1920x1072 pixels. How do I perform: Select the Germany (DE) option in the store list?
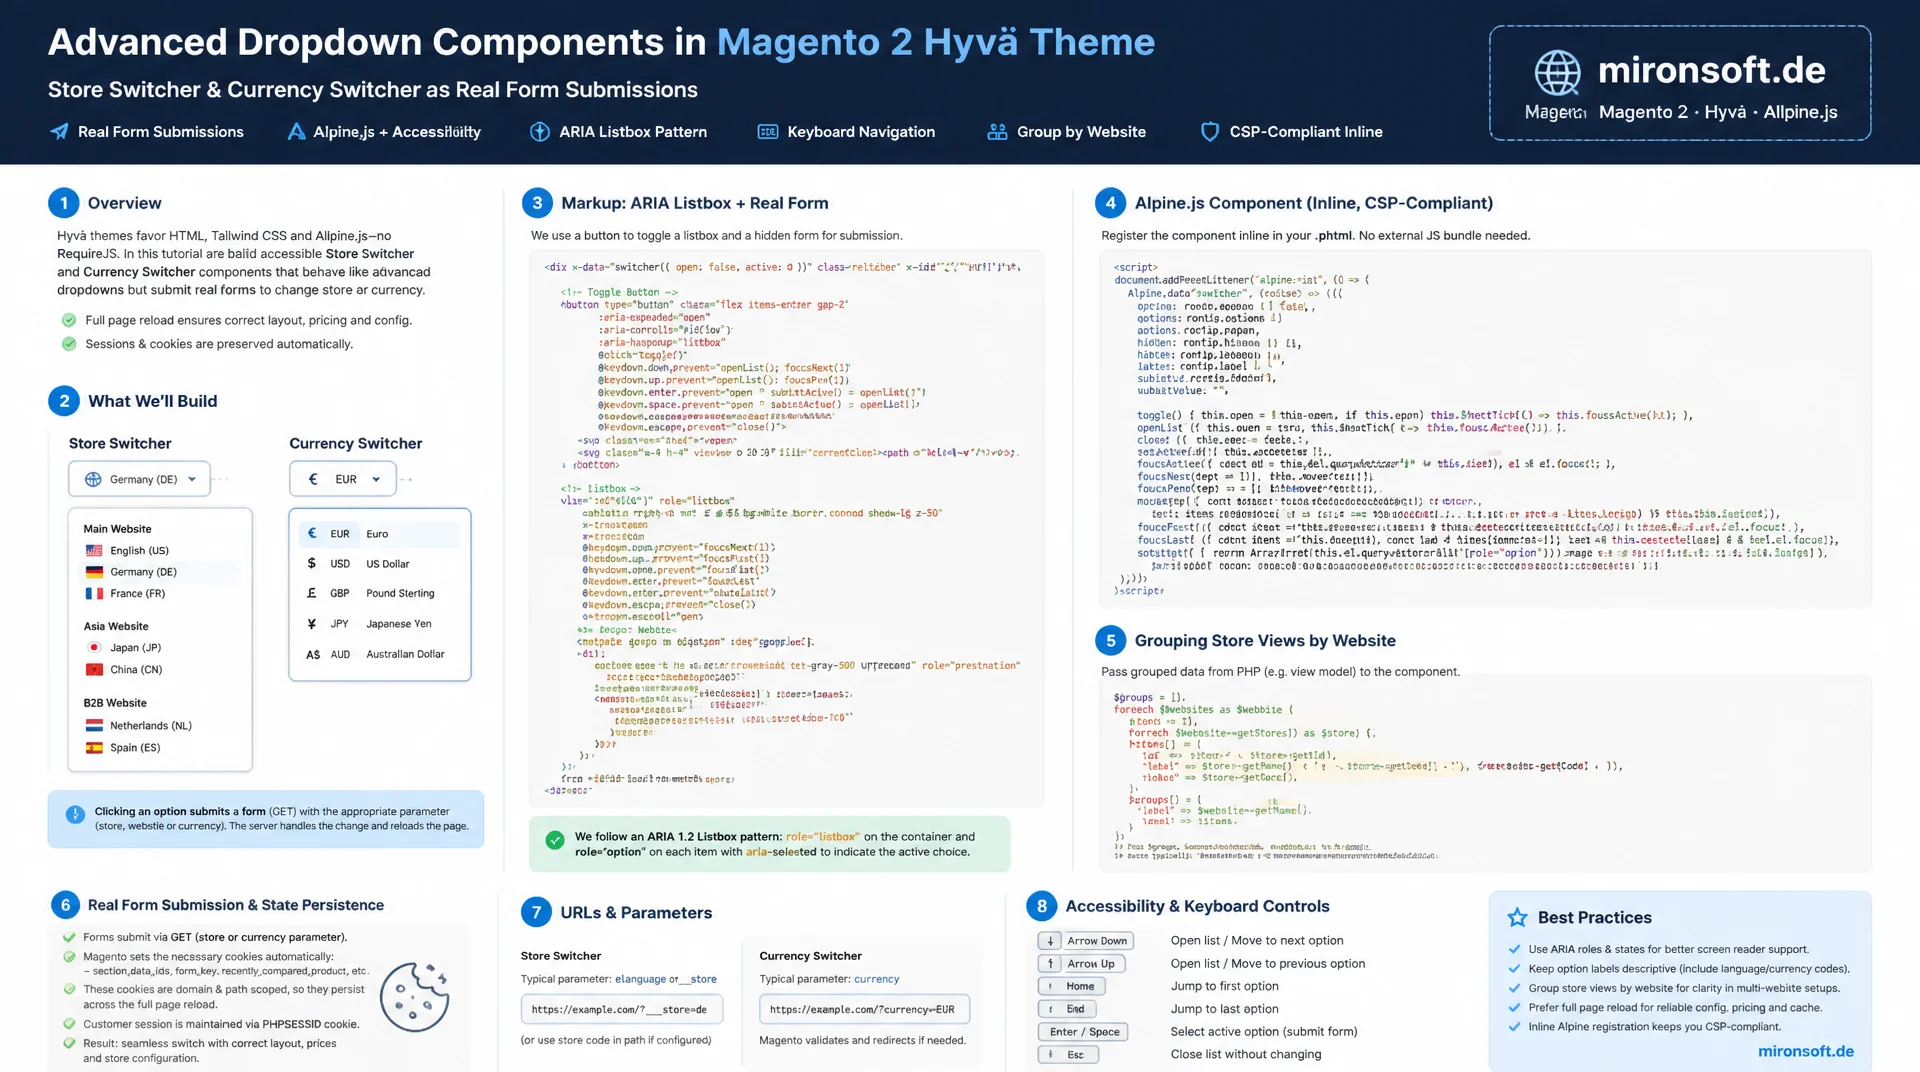[x=160, y=572]
